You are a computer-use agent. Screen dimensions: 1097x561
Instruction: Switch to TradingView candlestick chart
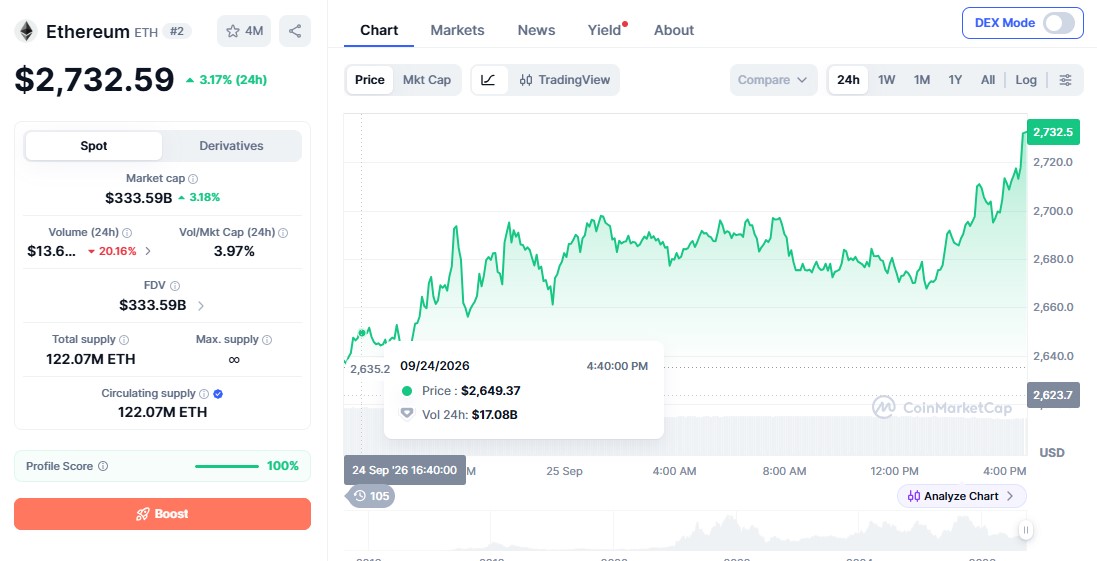click(x=565, y=80)
